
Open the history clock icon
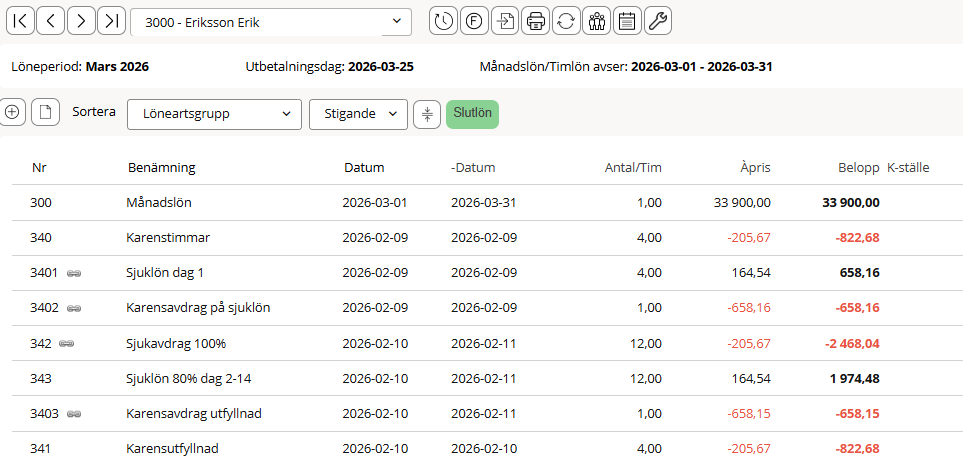tap(443, 21)
